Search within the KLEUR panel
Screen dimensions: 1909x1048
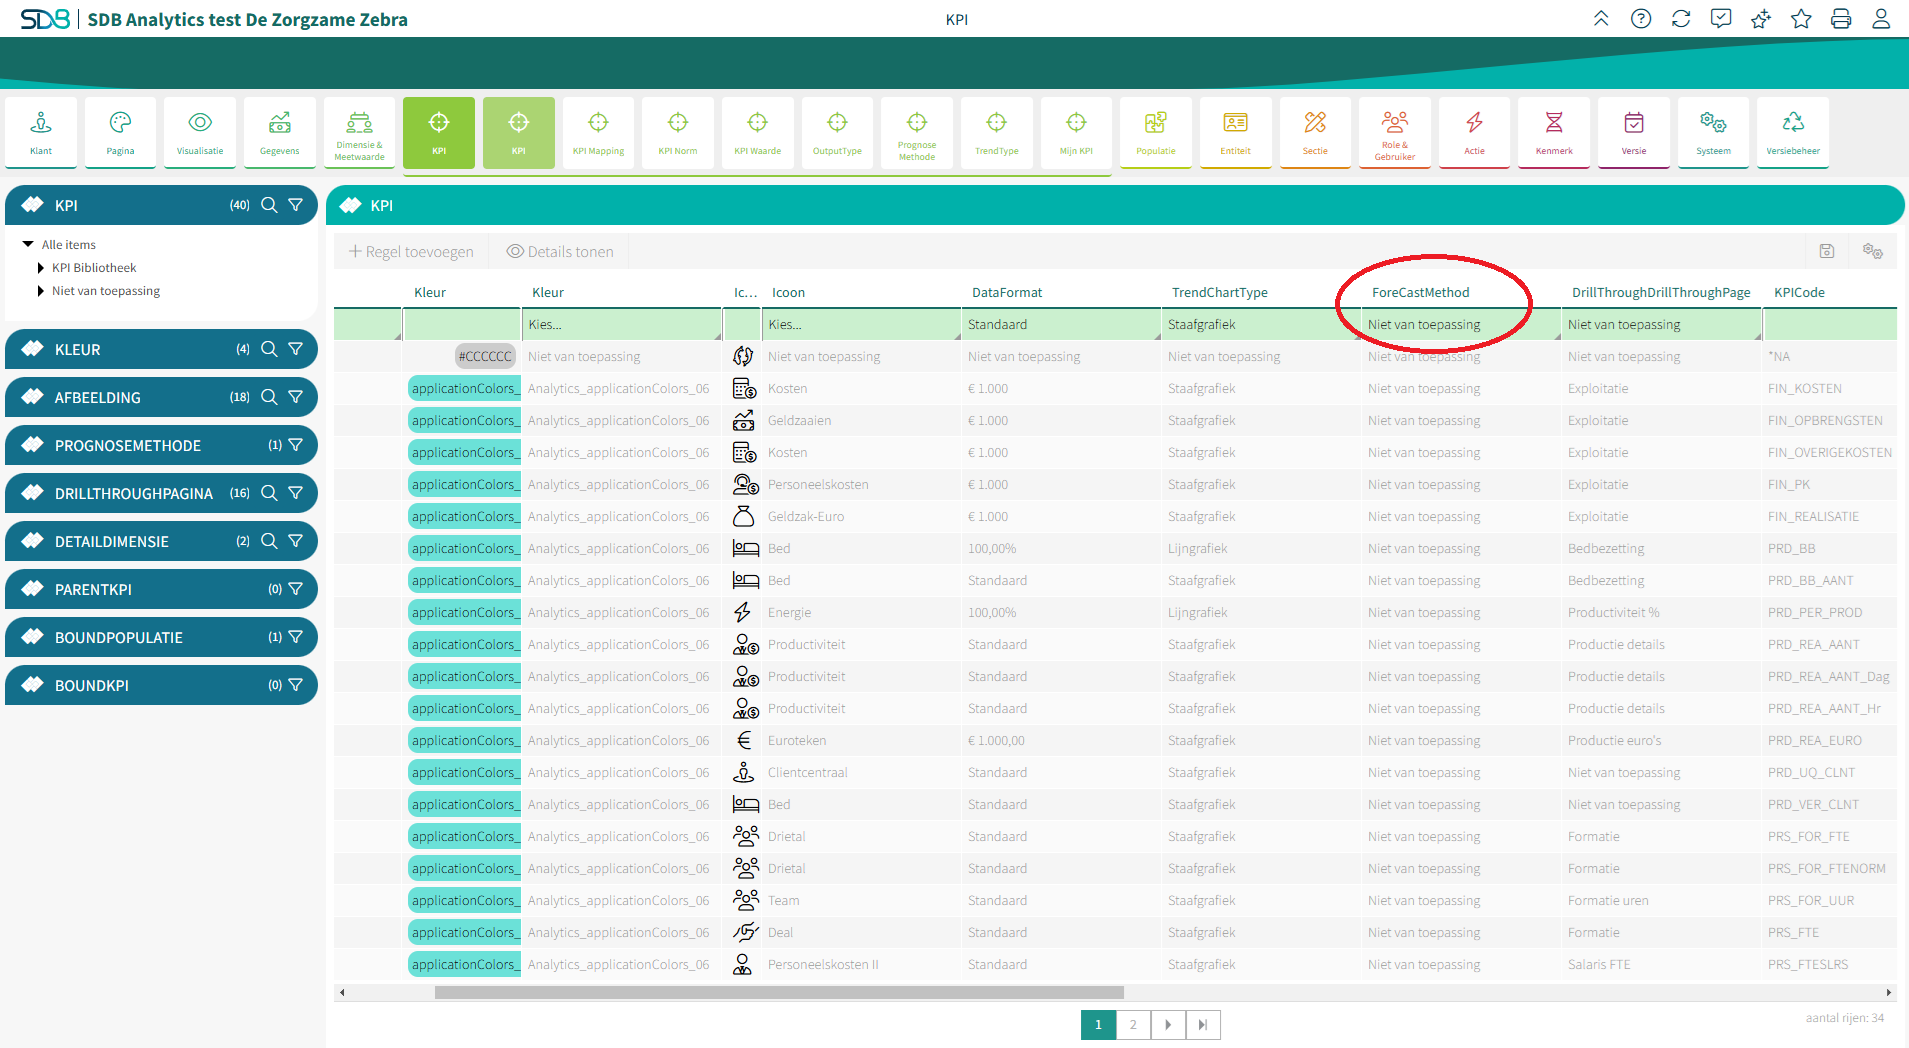click(269, 349)
